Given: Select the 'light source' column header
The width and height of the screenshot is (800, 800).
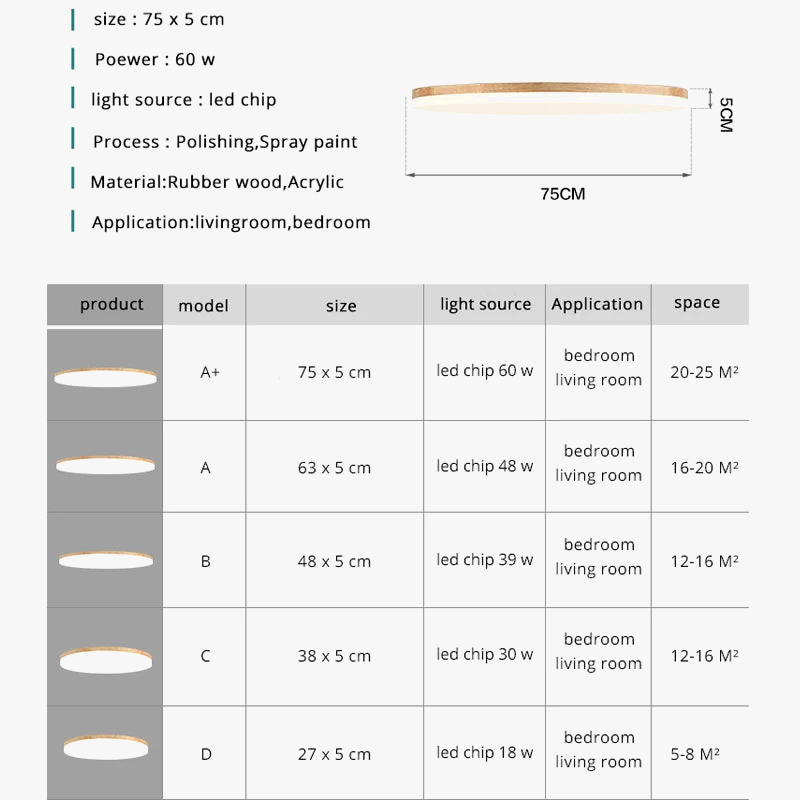Looking at the screenshot, I should pos(485,304).
